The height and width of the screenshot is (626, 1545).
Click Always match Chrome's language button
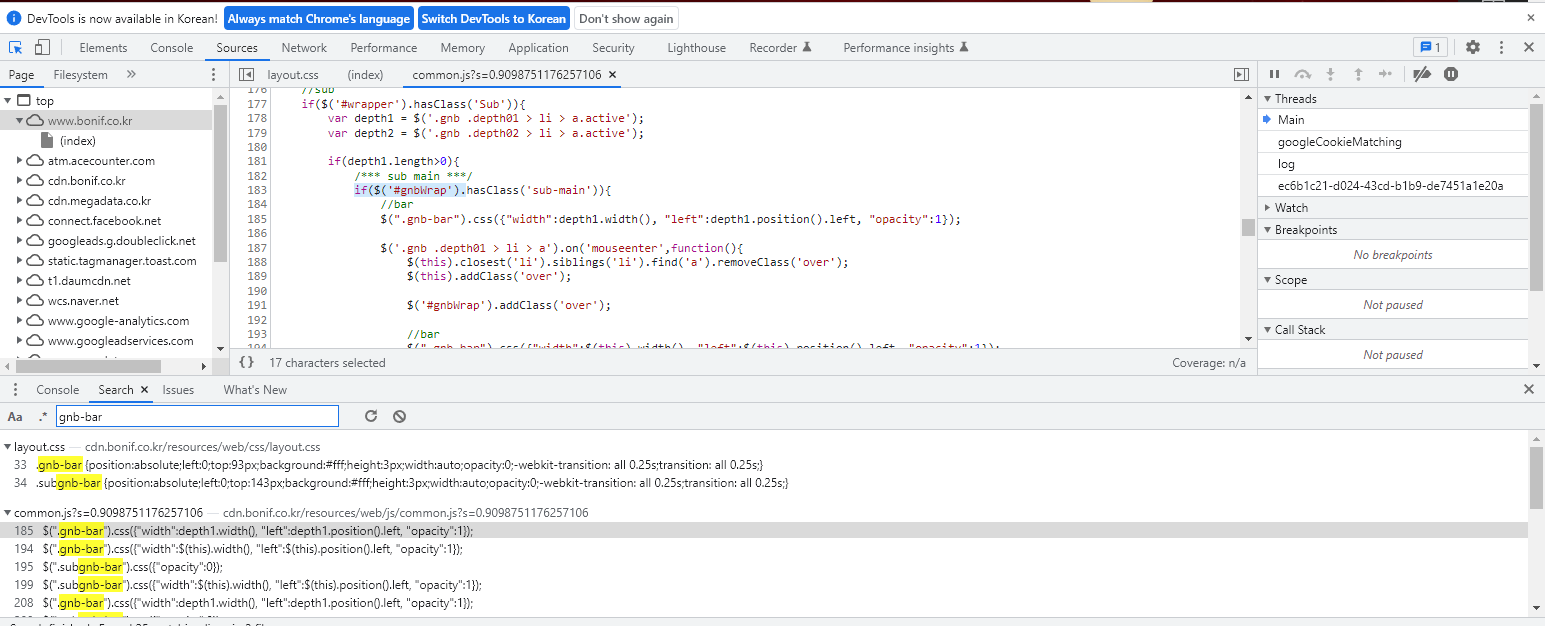pyautogui.click(x=319, y=18)
